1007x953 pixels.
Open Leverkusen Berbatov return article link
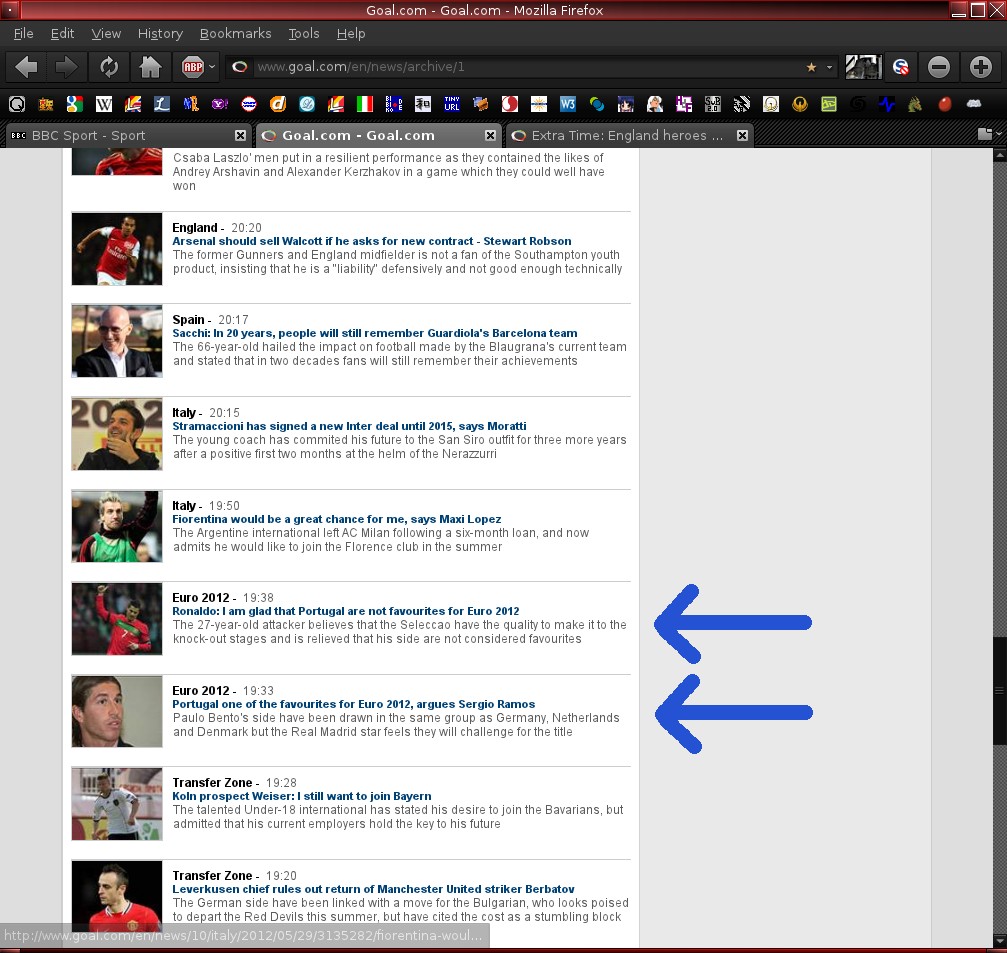point(373,889)
